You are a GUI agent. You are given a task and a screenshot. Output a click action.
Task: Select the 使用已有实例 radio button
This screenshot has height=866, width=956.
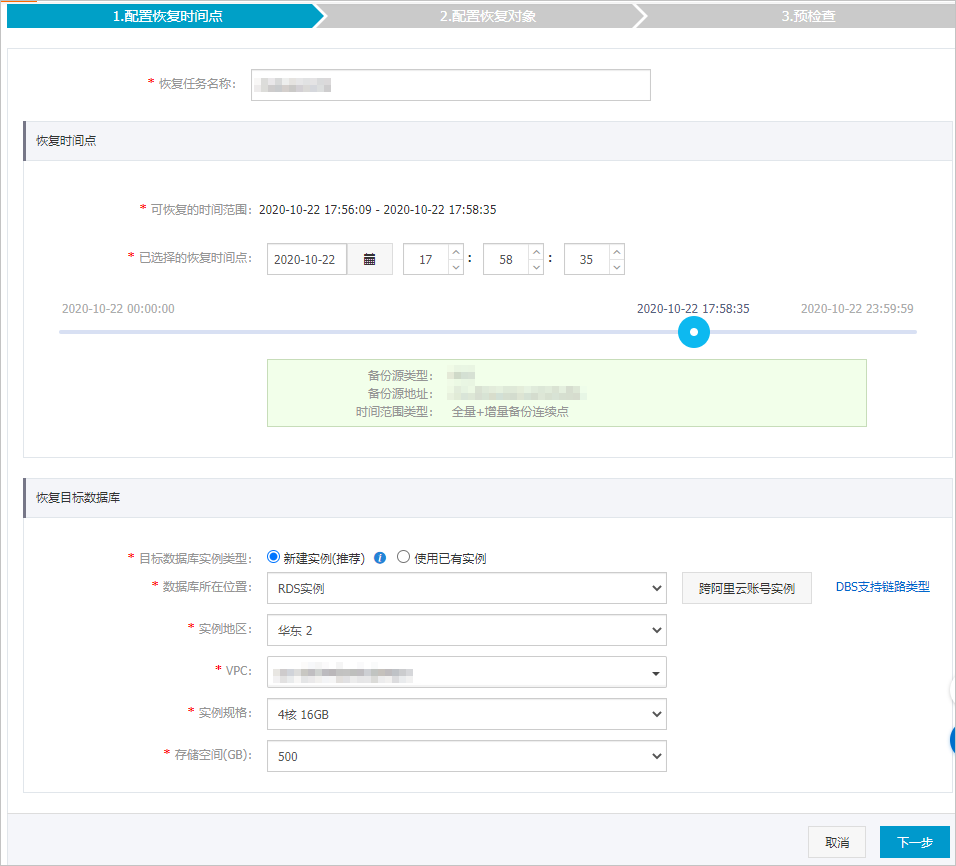pos(403,557)
